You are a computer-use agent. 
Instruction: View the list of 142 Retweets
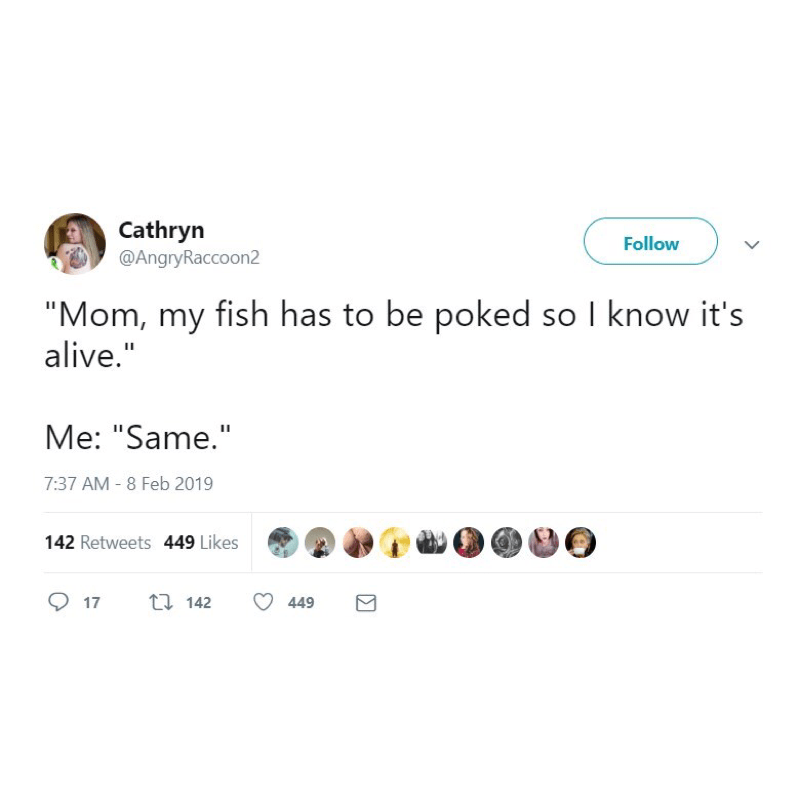point(98,542)
